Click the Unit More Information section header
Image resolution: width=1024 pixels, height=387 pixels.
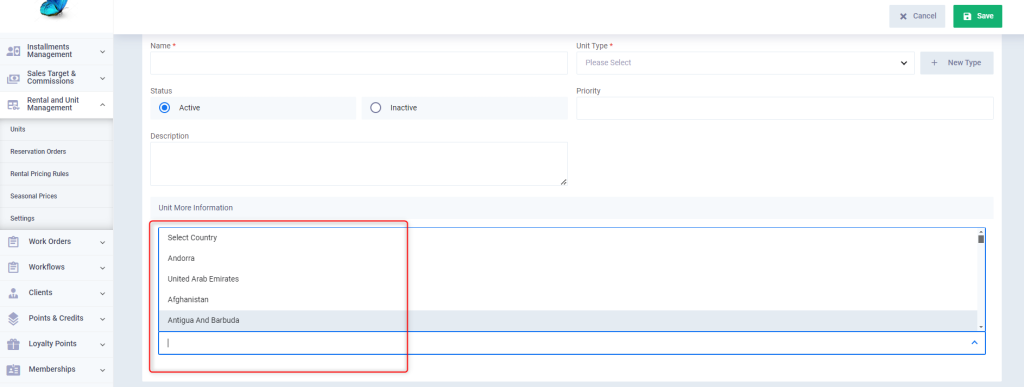coord(571,208)
